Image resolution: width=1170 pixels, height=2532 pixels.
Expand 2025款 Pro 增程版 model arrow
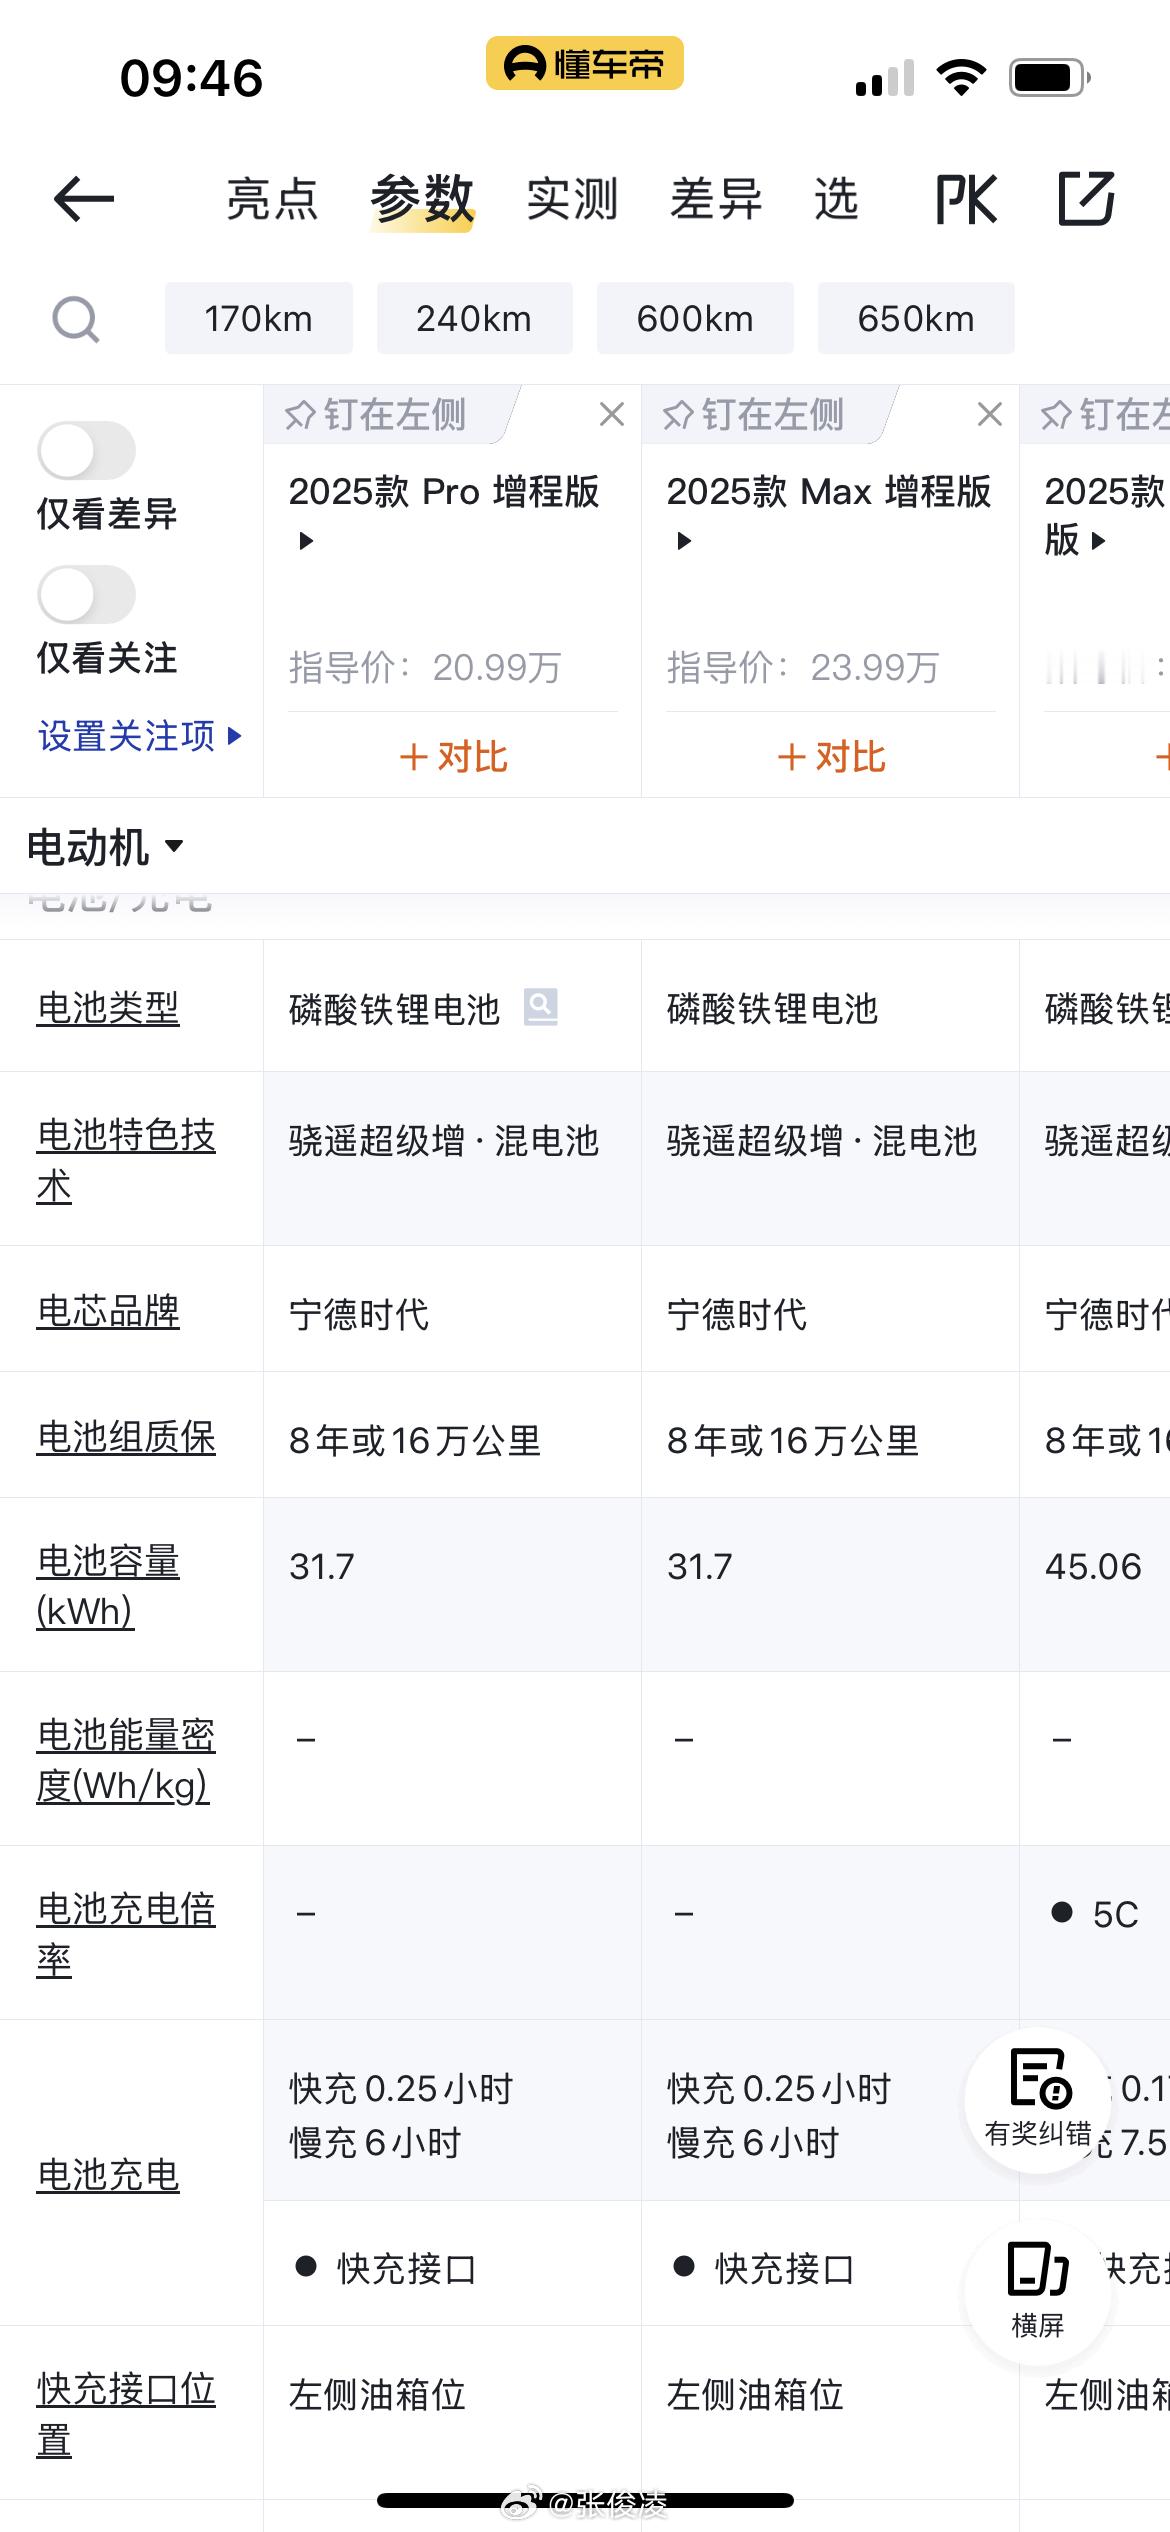(x=306, y=542)
